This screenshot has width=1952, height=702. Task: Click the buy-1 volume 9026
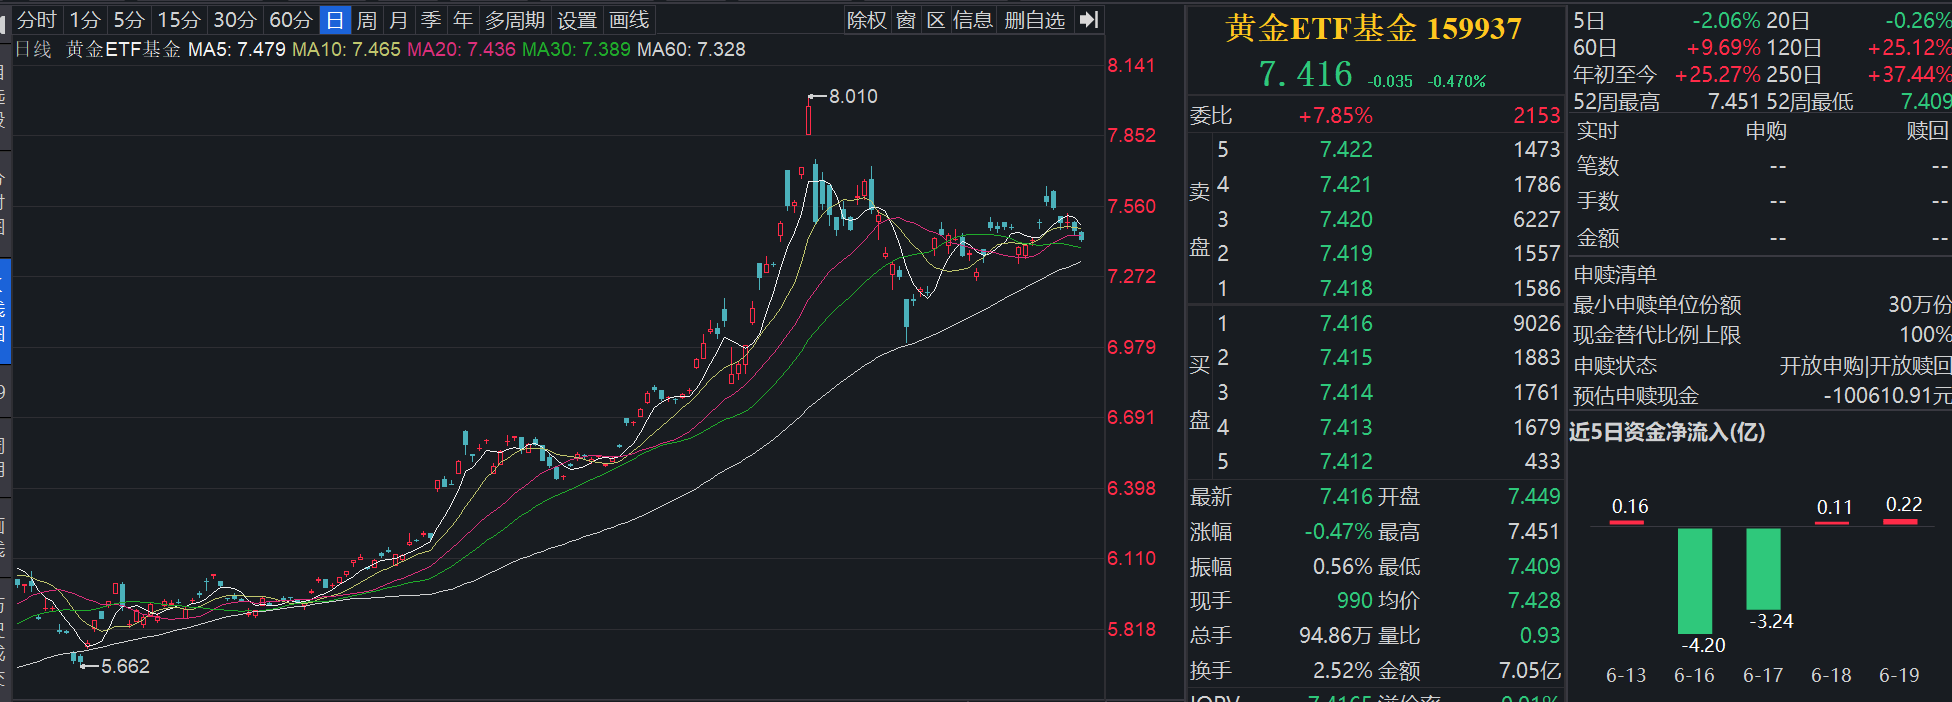click(x=1537, y=324)
